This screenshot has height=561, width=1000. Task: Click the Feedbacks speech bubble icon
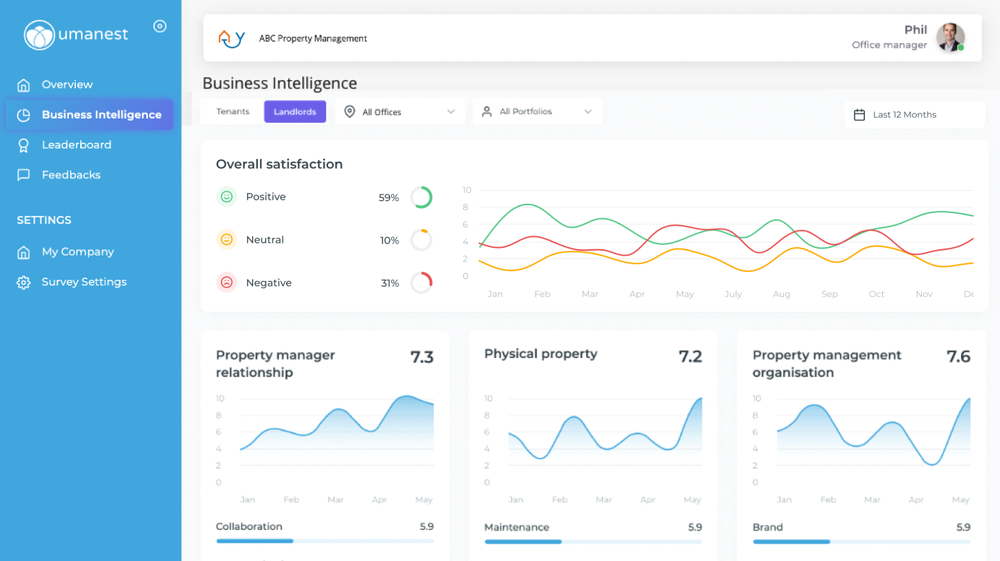pos(24,175)
